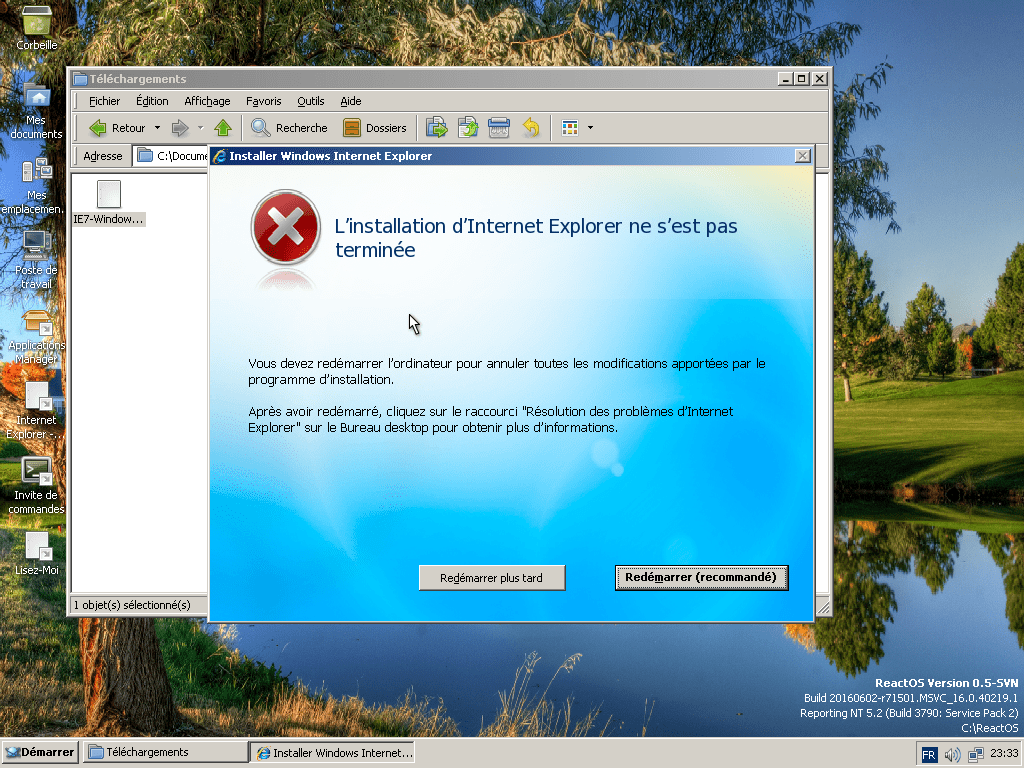Open the Fichier menu in Téléchargements

(104, 101)
